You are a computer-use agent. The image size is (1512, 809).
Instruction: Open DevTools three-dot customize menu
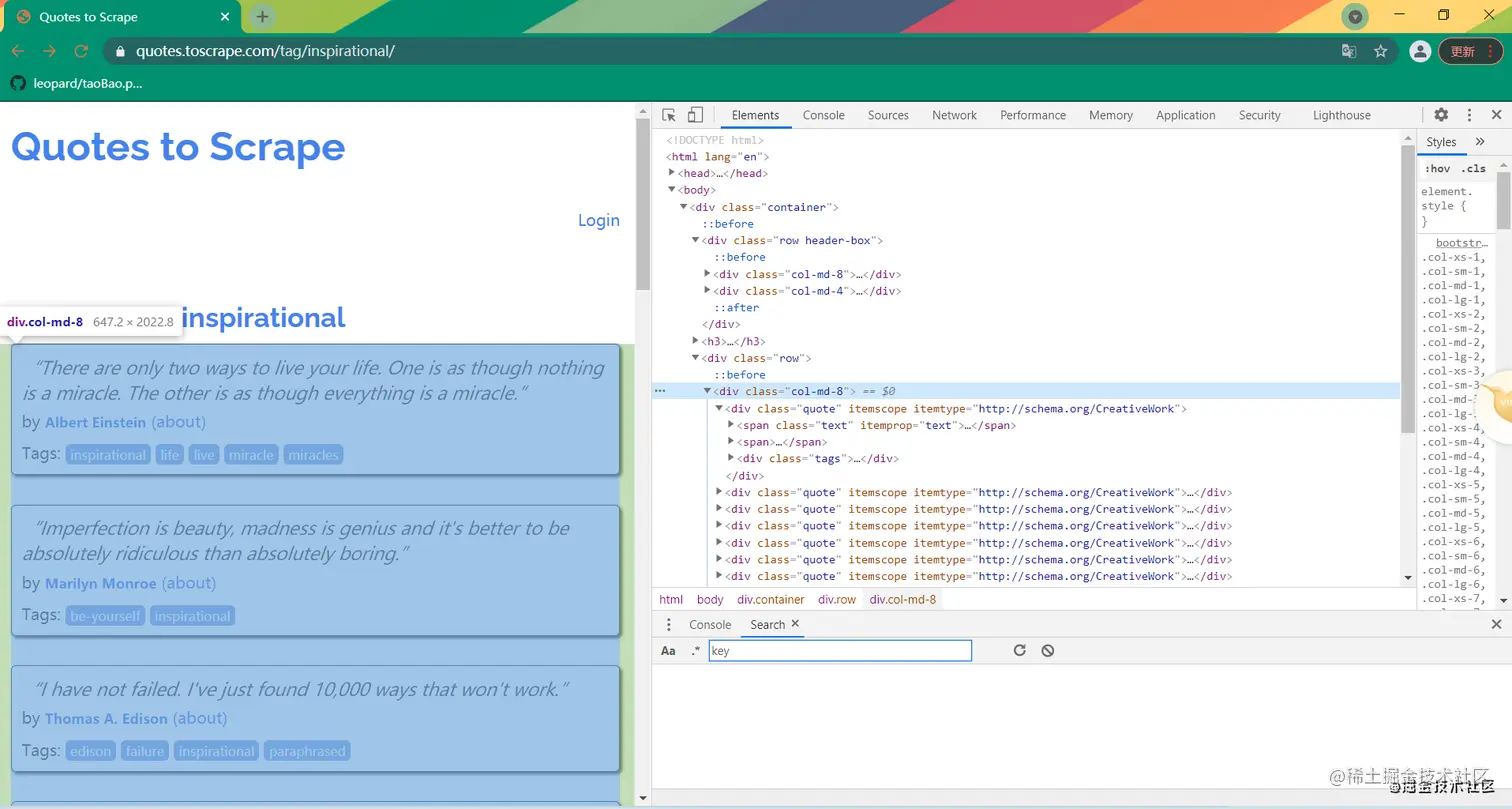[x=1469, y=115]
